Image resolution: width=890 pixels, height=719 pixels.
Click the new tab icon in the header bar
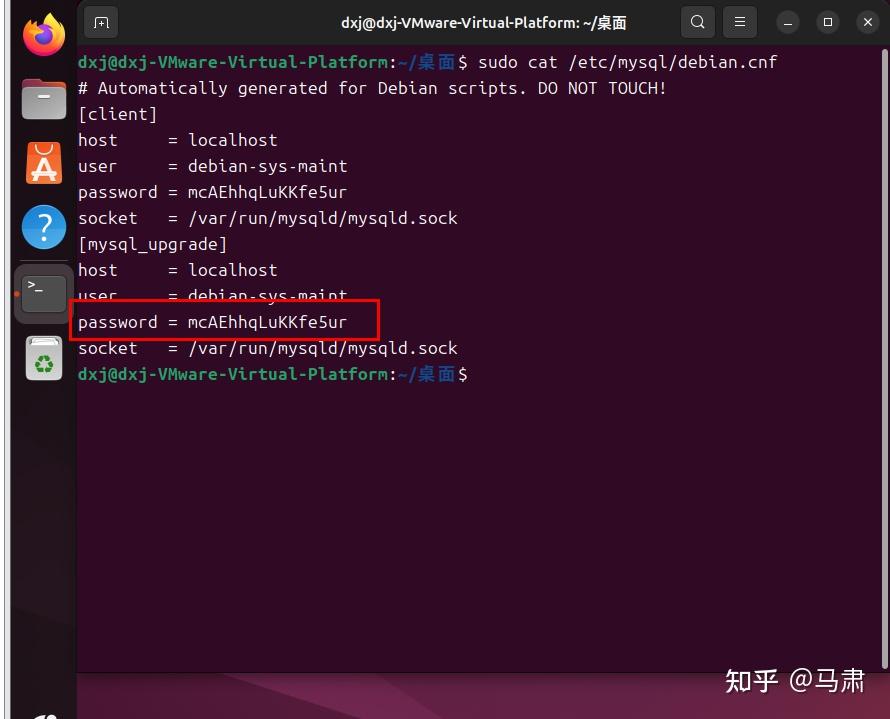(100, 21)
